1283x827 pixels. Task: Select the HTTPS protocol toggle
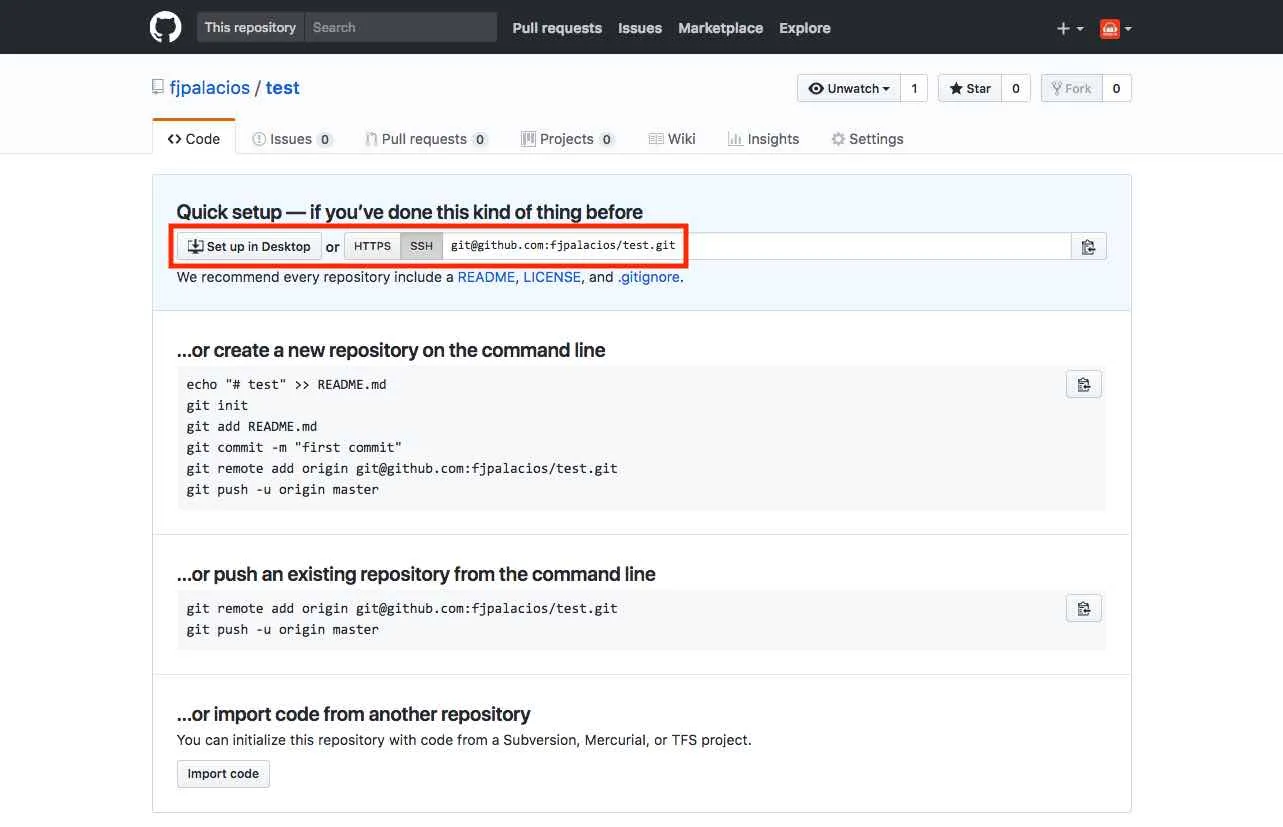click(x=373, y=246)
